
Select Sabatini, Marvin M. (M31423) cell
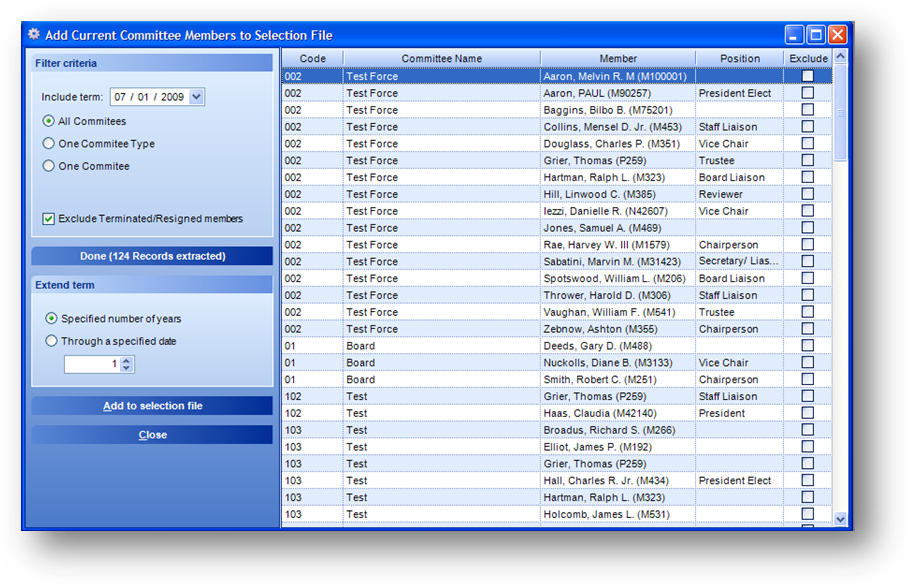click(618, 262)
